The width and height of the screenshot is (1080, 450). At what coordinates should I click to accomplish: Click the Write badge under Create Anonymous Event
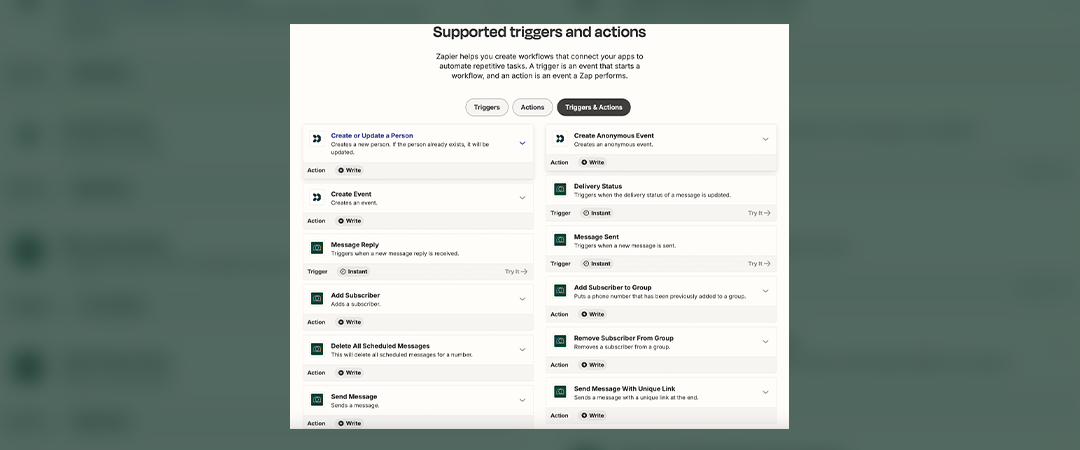593,163
